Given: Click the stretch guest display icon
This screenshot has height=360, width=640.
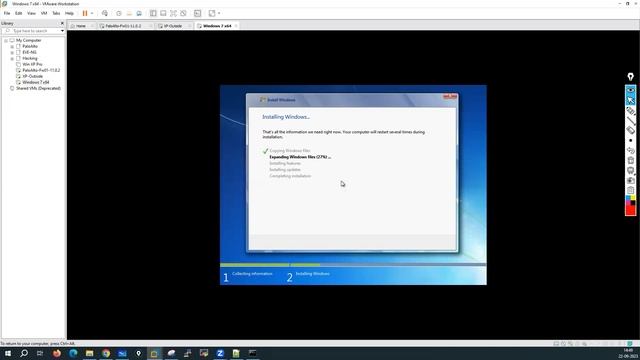Looking at the screenshot, I should [212, 13].
